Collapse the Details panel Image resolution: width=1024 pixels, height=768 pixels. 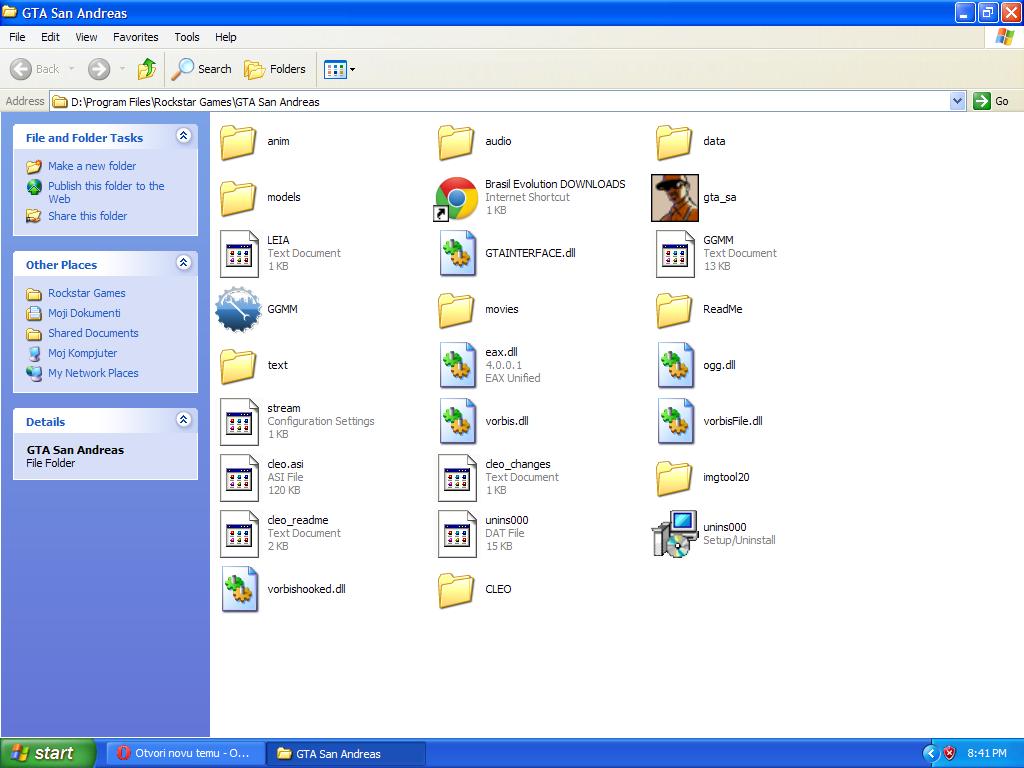[183, 420]
